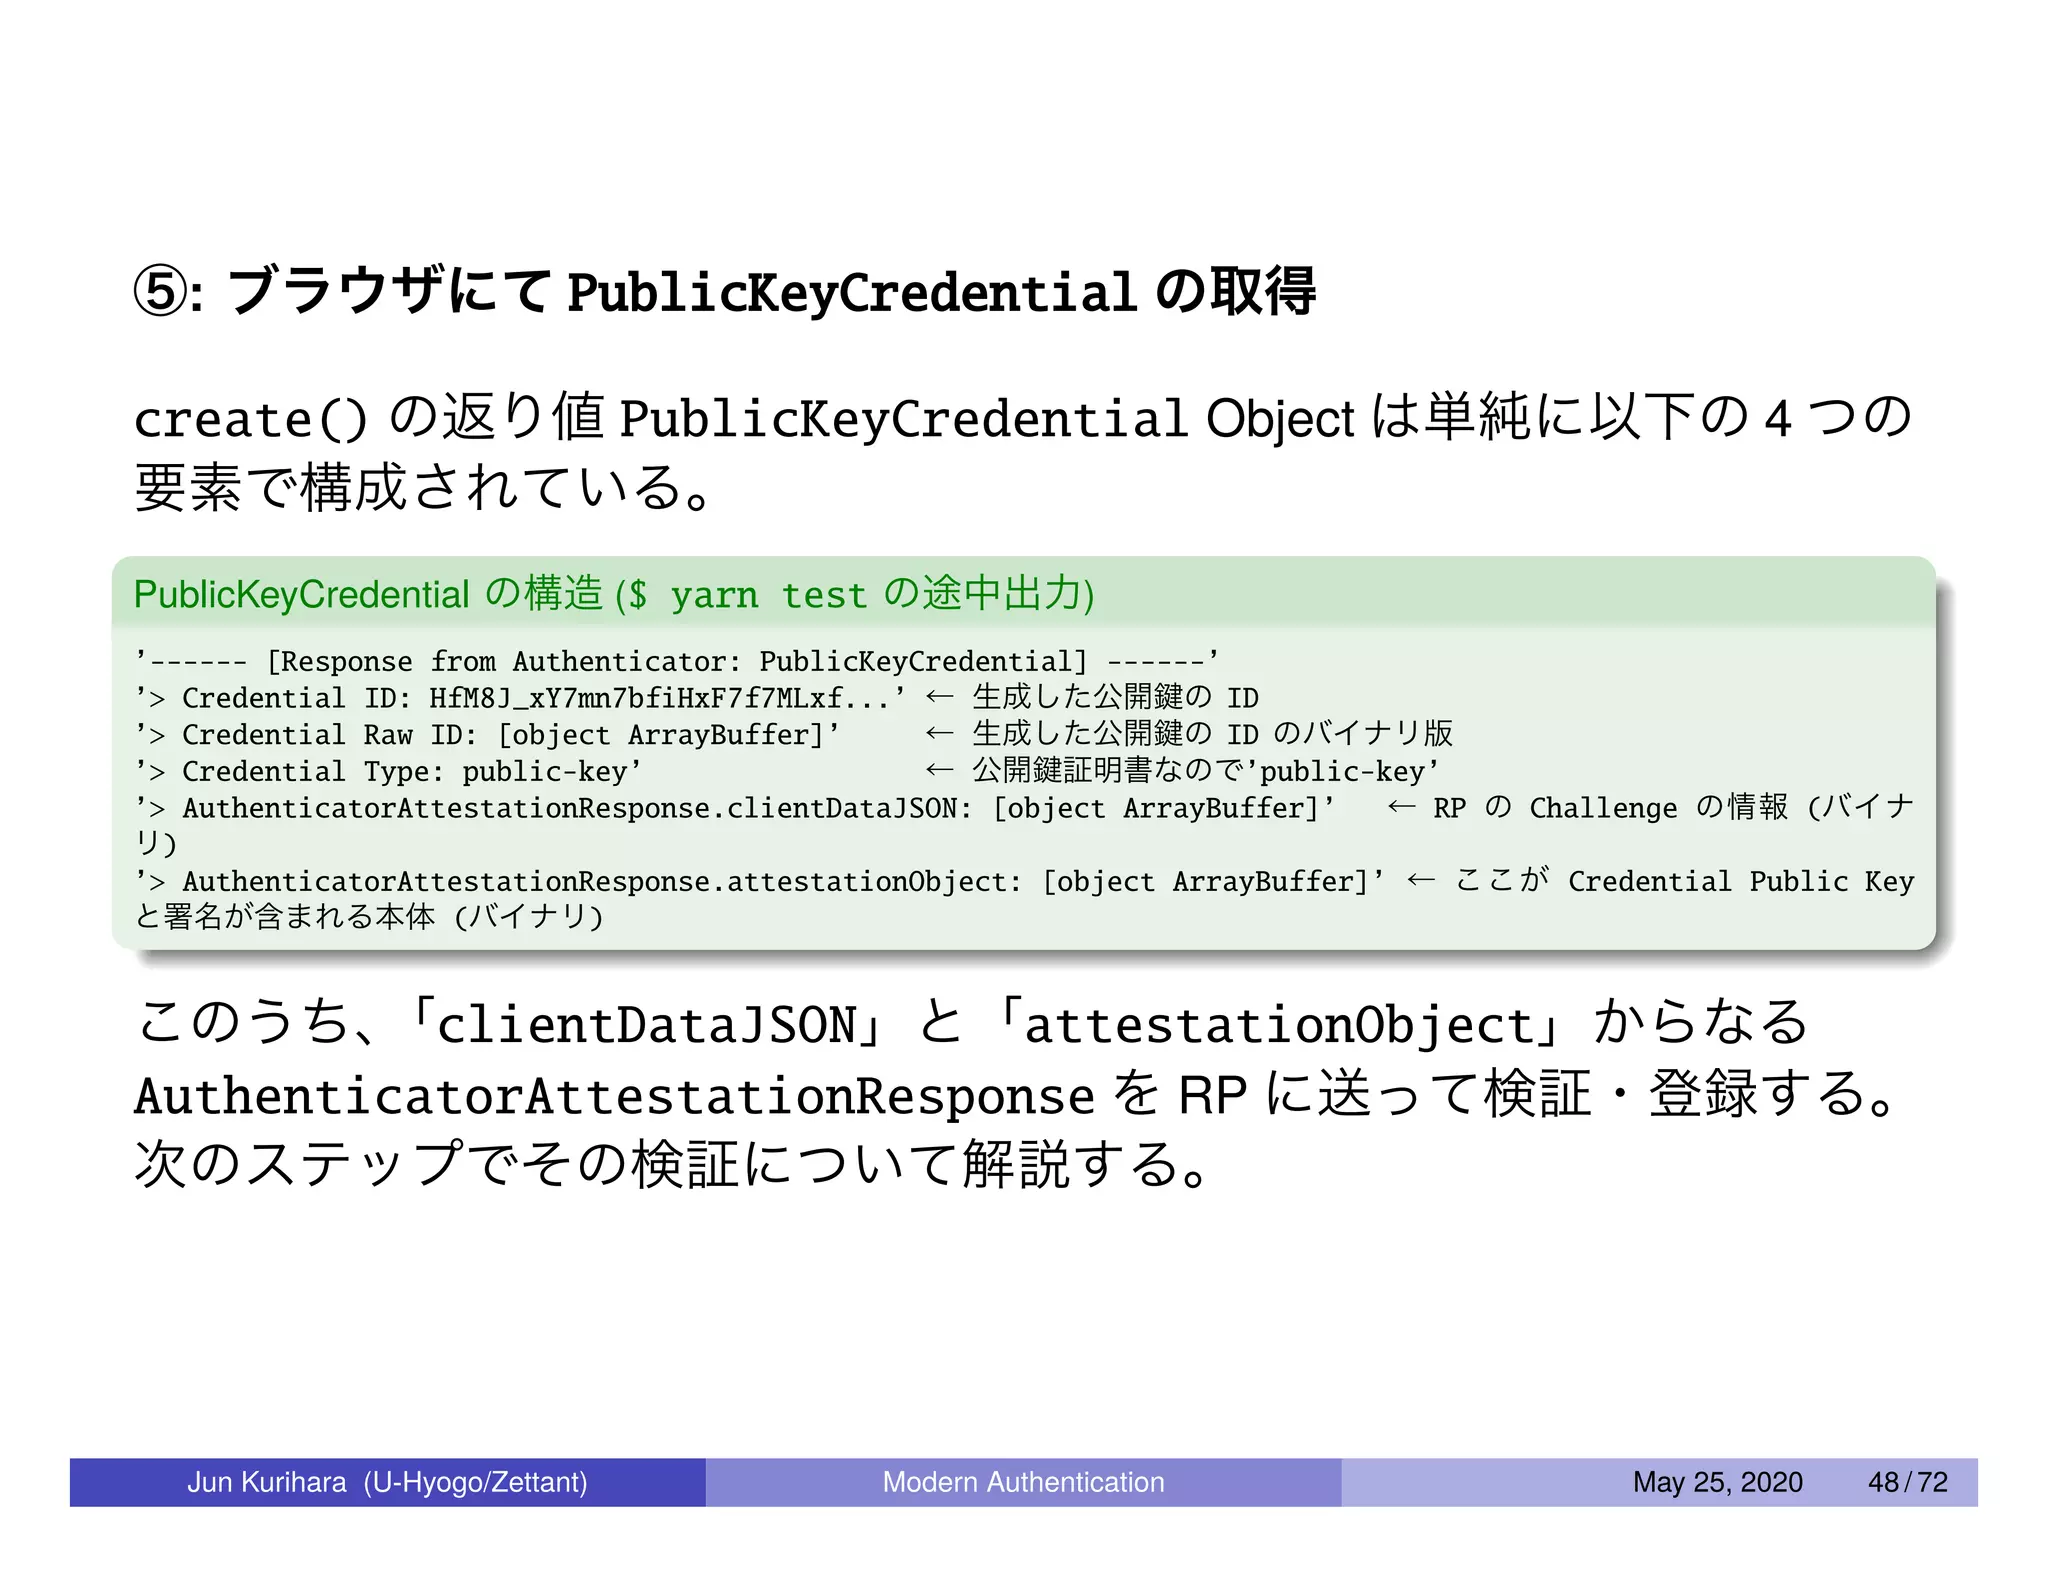The height and width of the screenshot is (1582, 2048).
Task: Click footer author 'Jun Kurihara (U-Hyogo/Zettant)'
Action: [x=387, y=1482]
